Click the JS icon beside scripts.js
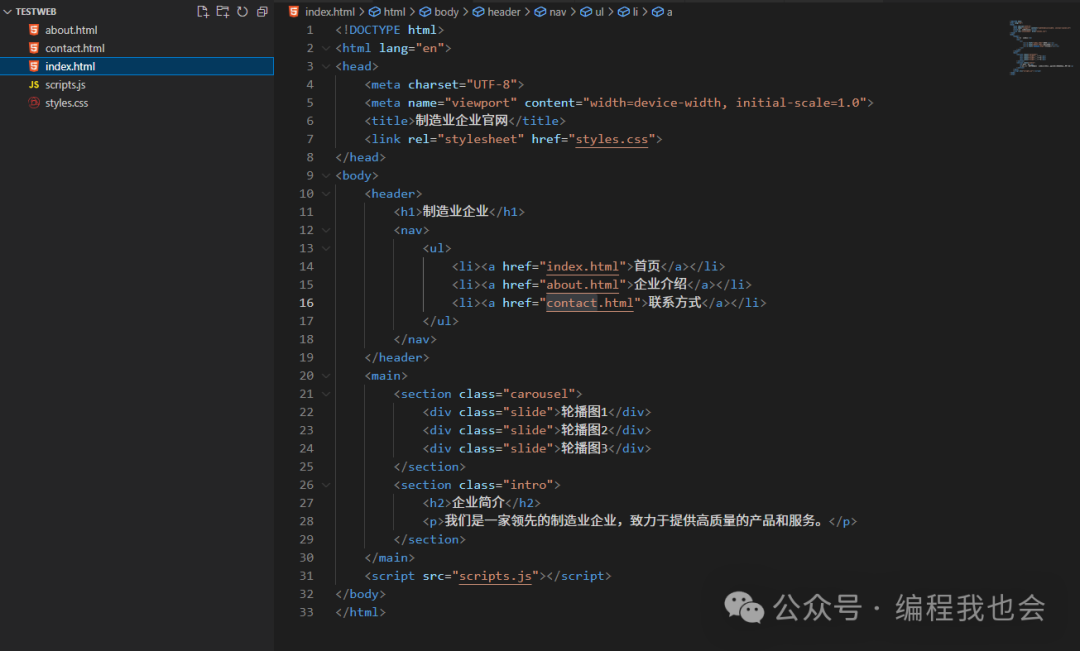The image size is (1080, 651). click(34, 85)
